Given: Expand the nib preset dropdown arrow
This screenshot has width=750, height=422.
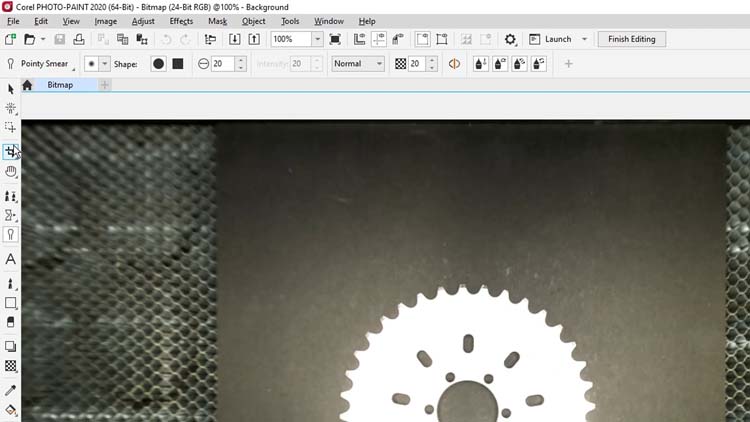Looking at the screenshot, I should pyautogui.click(x=104, y=64).
